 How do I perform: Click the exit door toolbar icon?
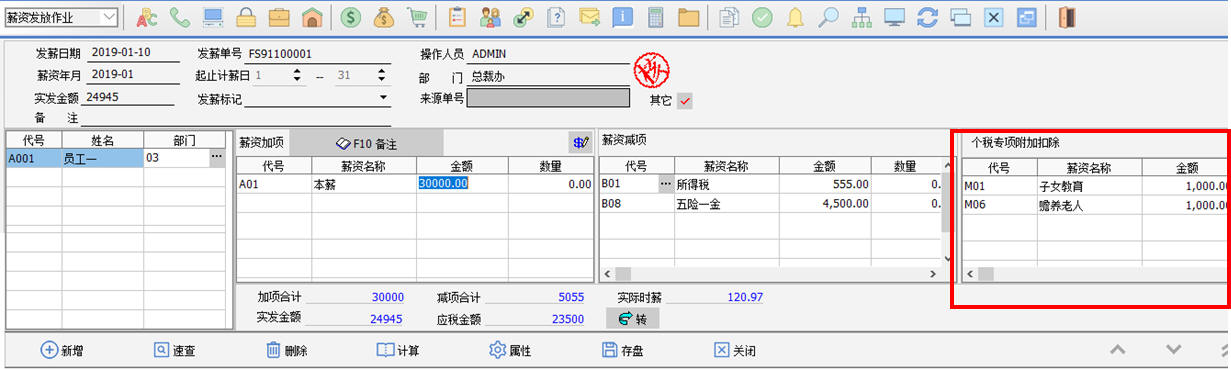(1068, 17)
